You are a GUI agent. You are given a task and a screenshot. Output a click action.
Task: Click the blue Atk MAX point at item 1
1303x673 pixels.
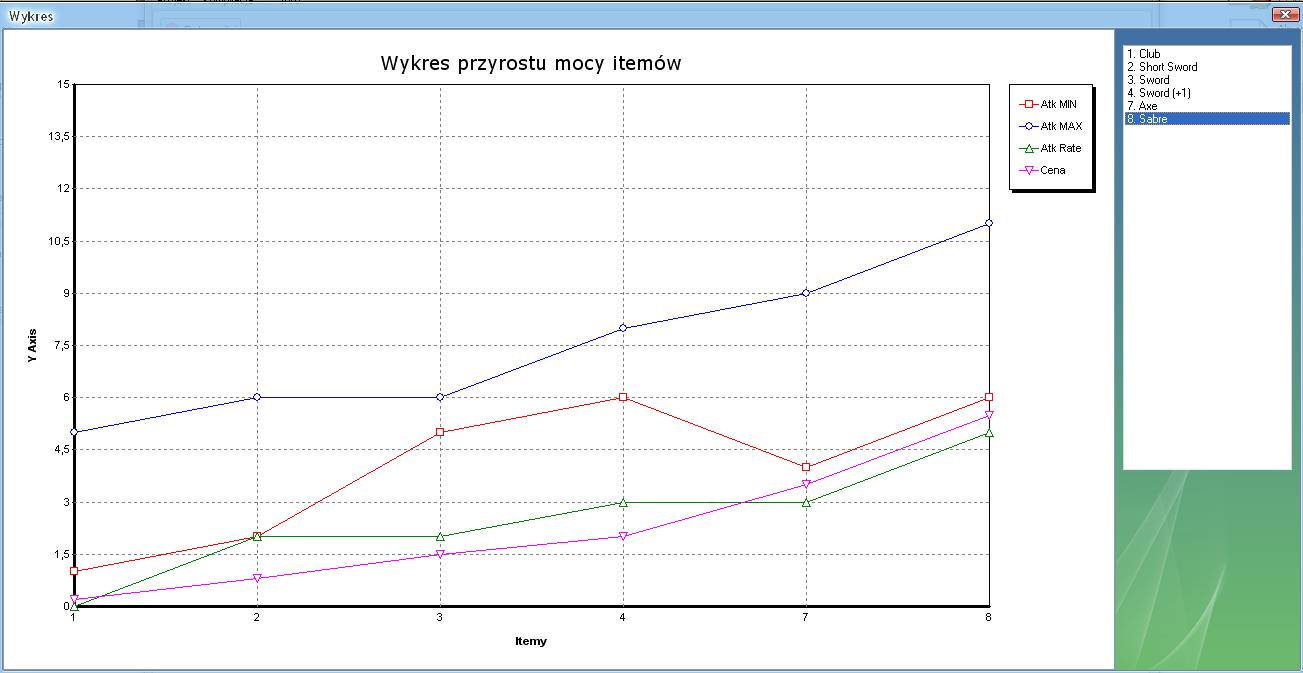(74, 432)
